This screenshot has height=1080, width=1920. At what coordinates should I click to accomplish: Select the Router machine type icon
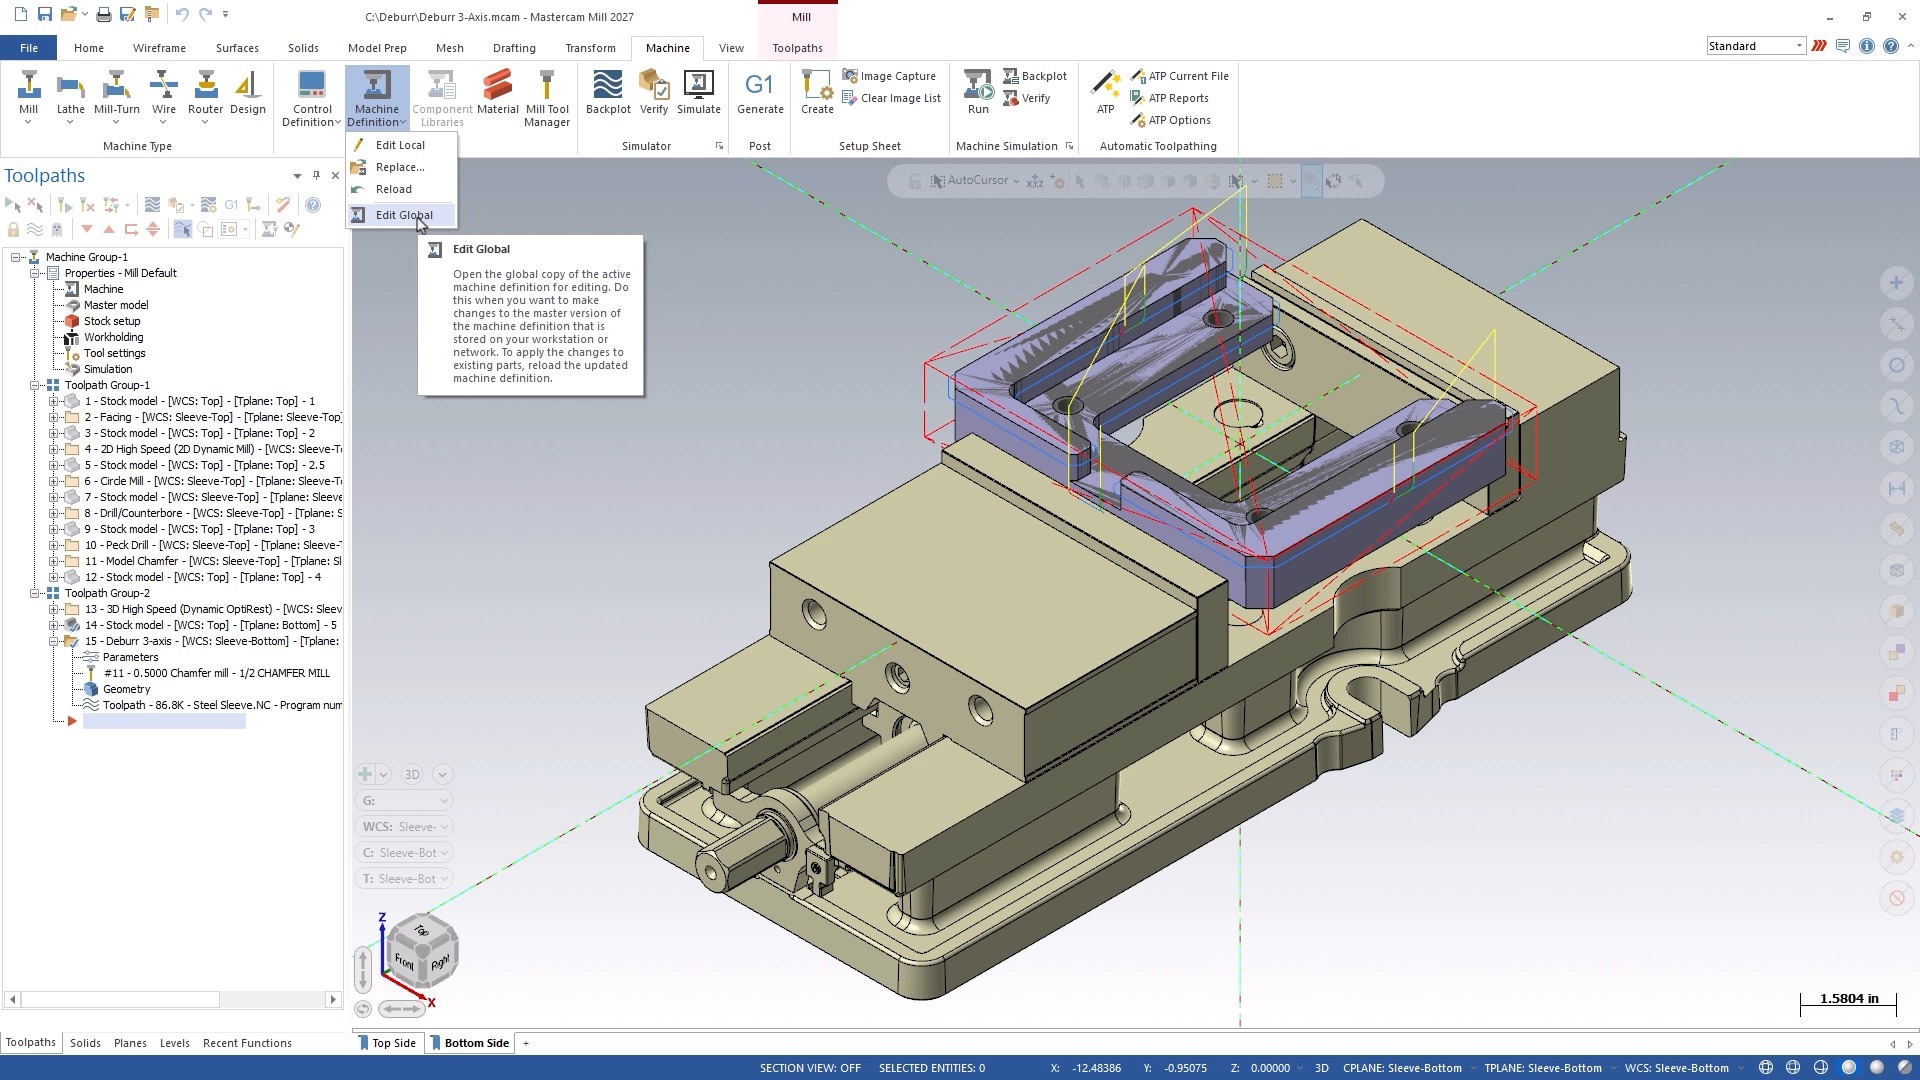click(x=205, y=95)
